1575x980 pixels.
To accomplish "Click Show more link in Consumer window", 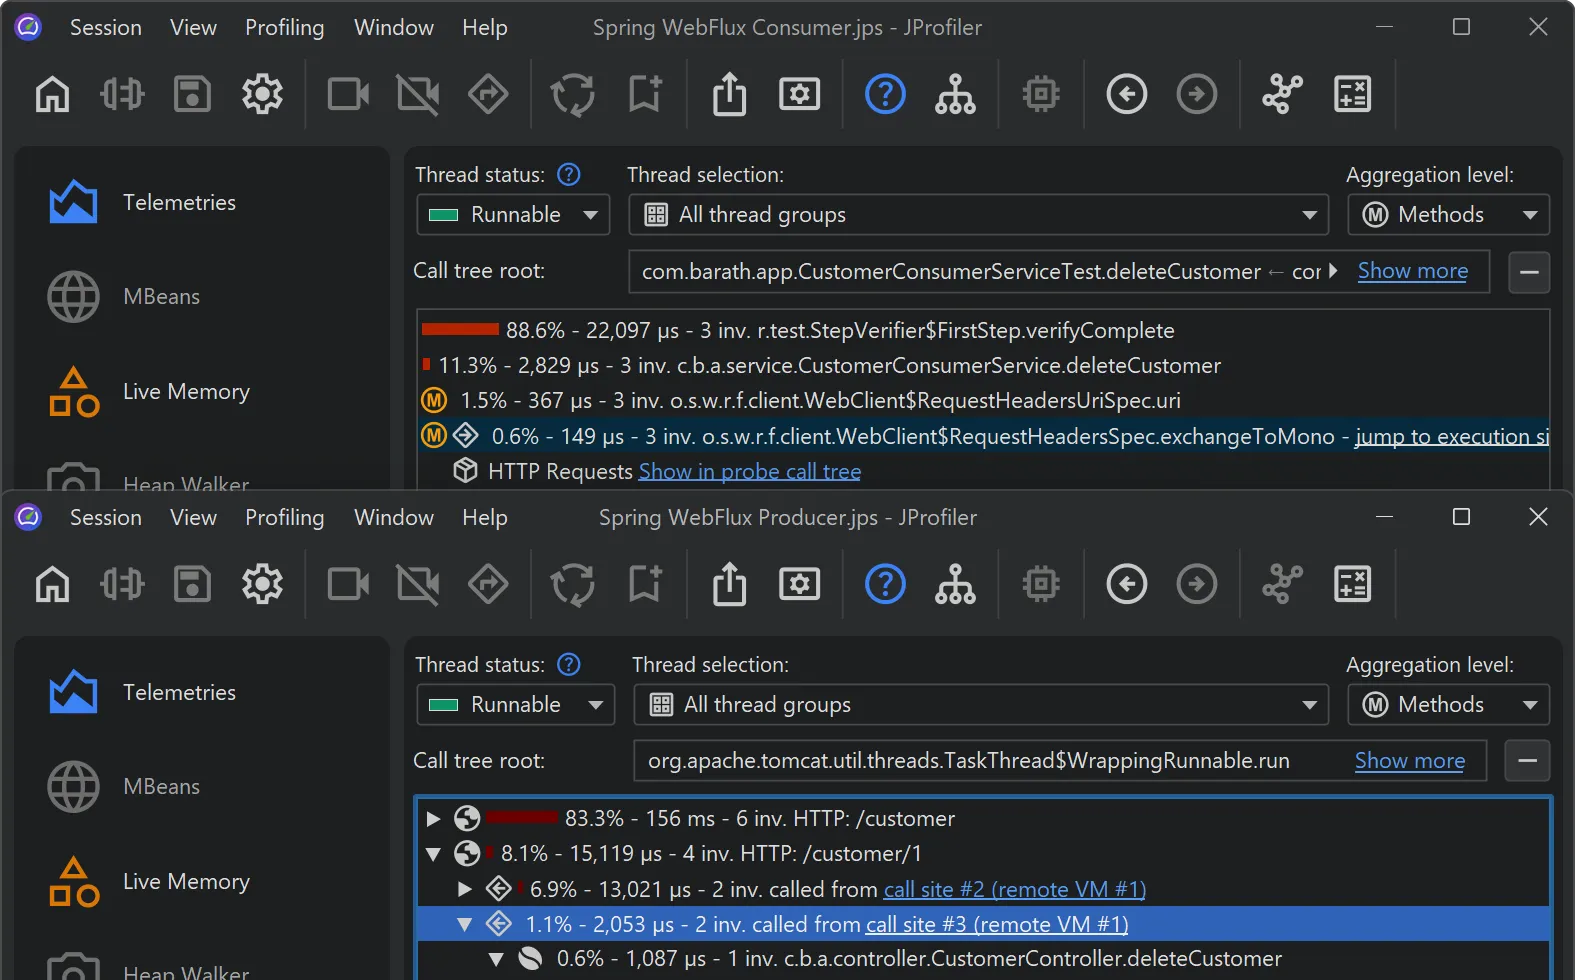I will [1413, 271].
